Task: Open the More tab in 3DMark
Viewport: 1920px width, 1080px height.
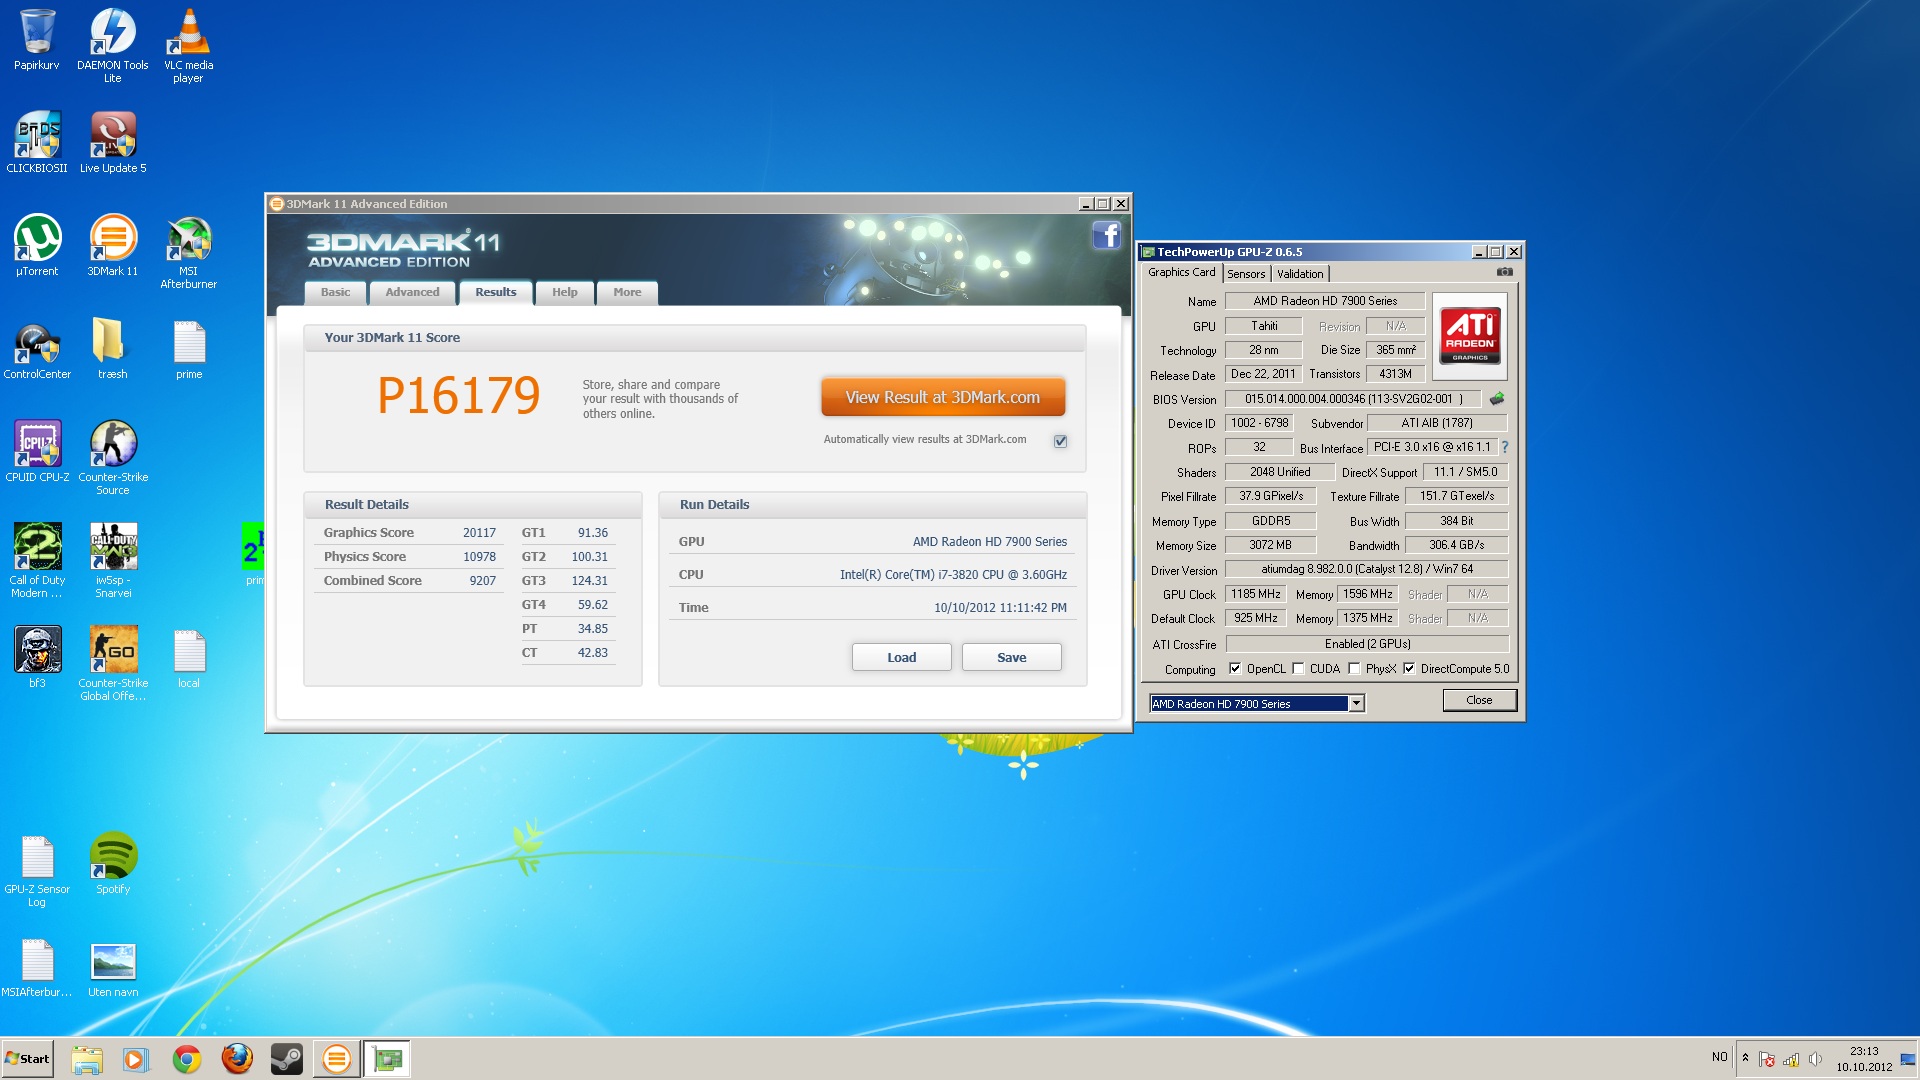Action: tap(627, 292)
